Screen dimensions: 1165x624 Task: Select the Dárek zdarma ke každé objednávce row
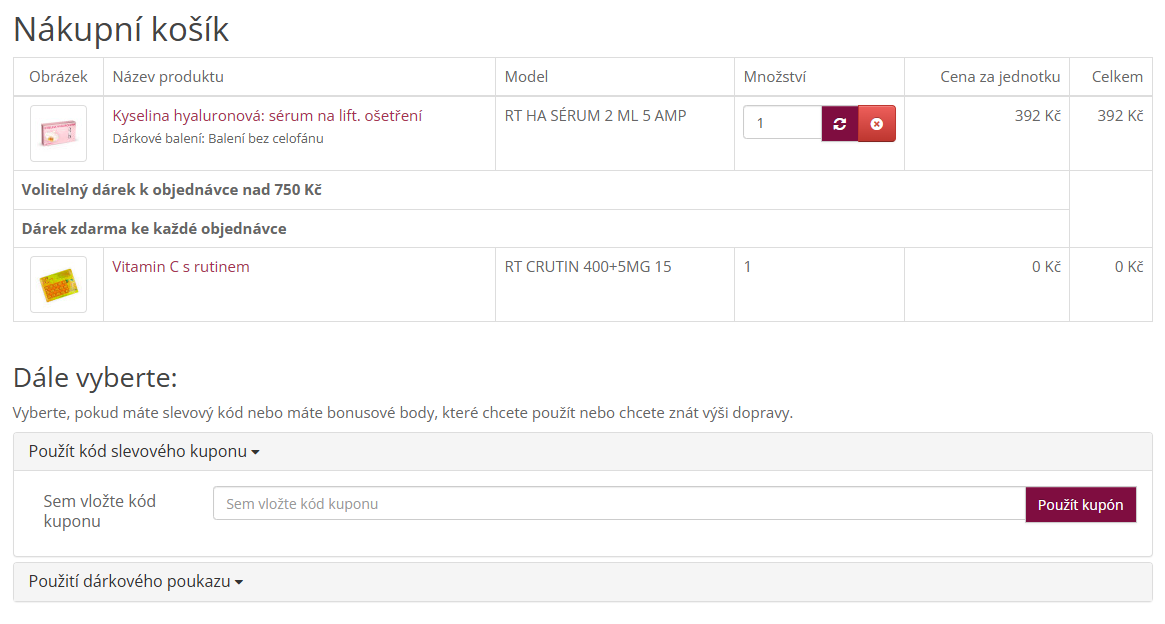tap(154, 229)
